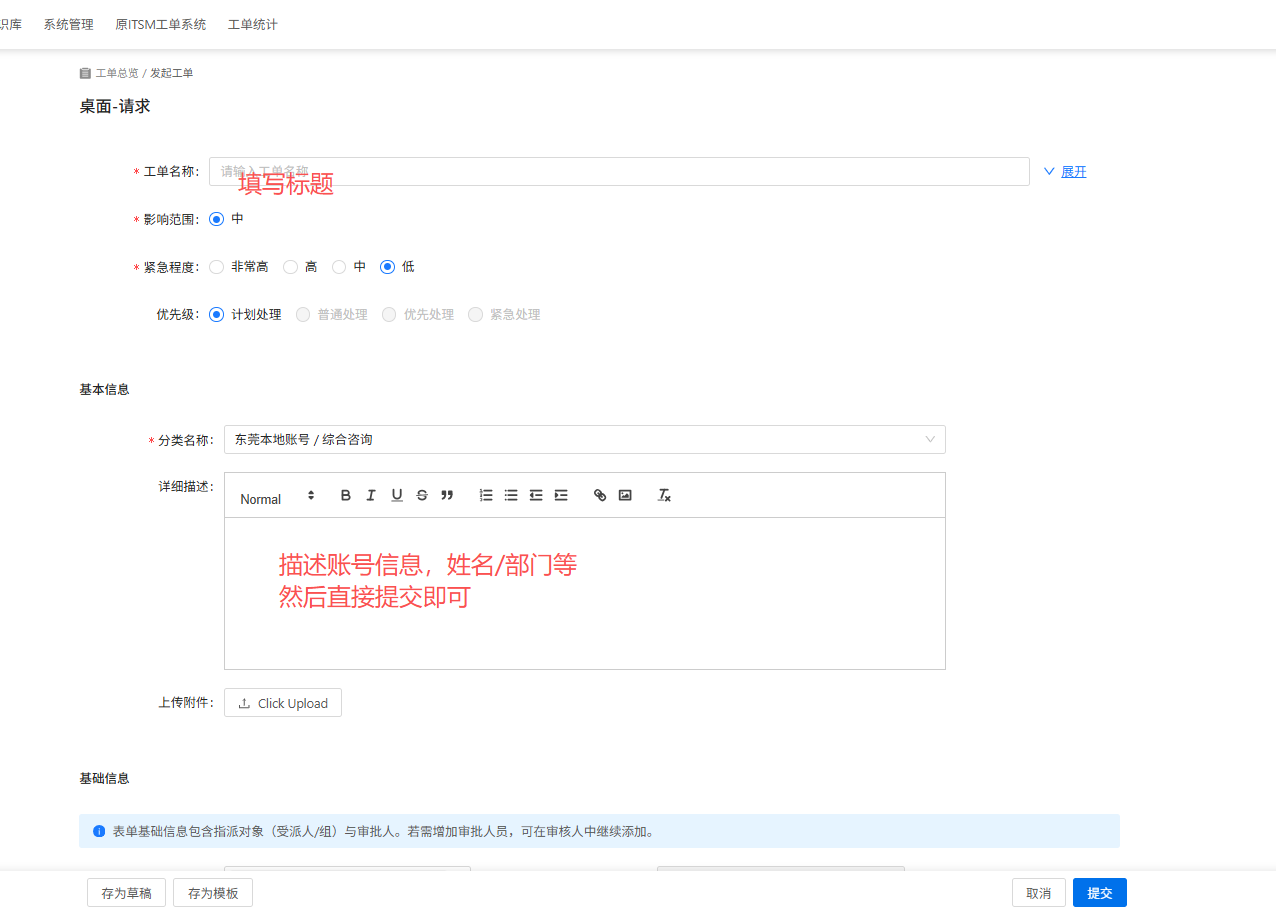Expand the form via 展开 link
The image size is (1276, 914).
click(x=1073, y=172)
